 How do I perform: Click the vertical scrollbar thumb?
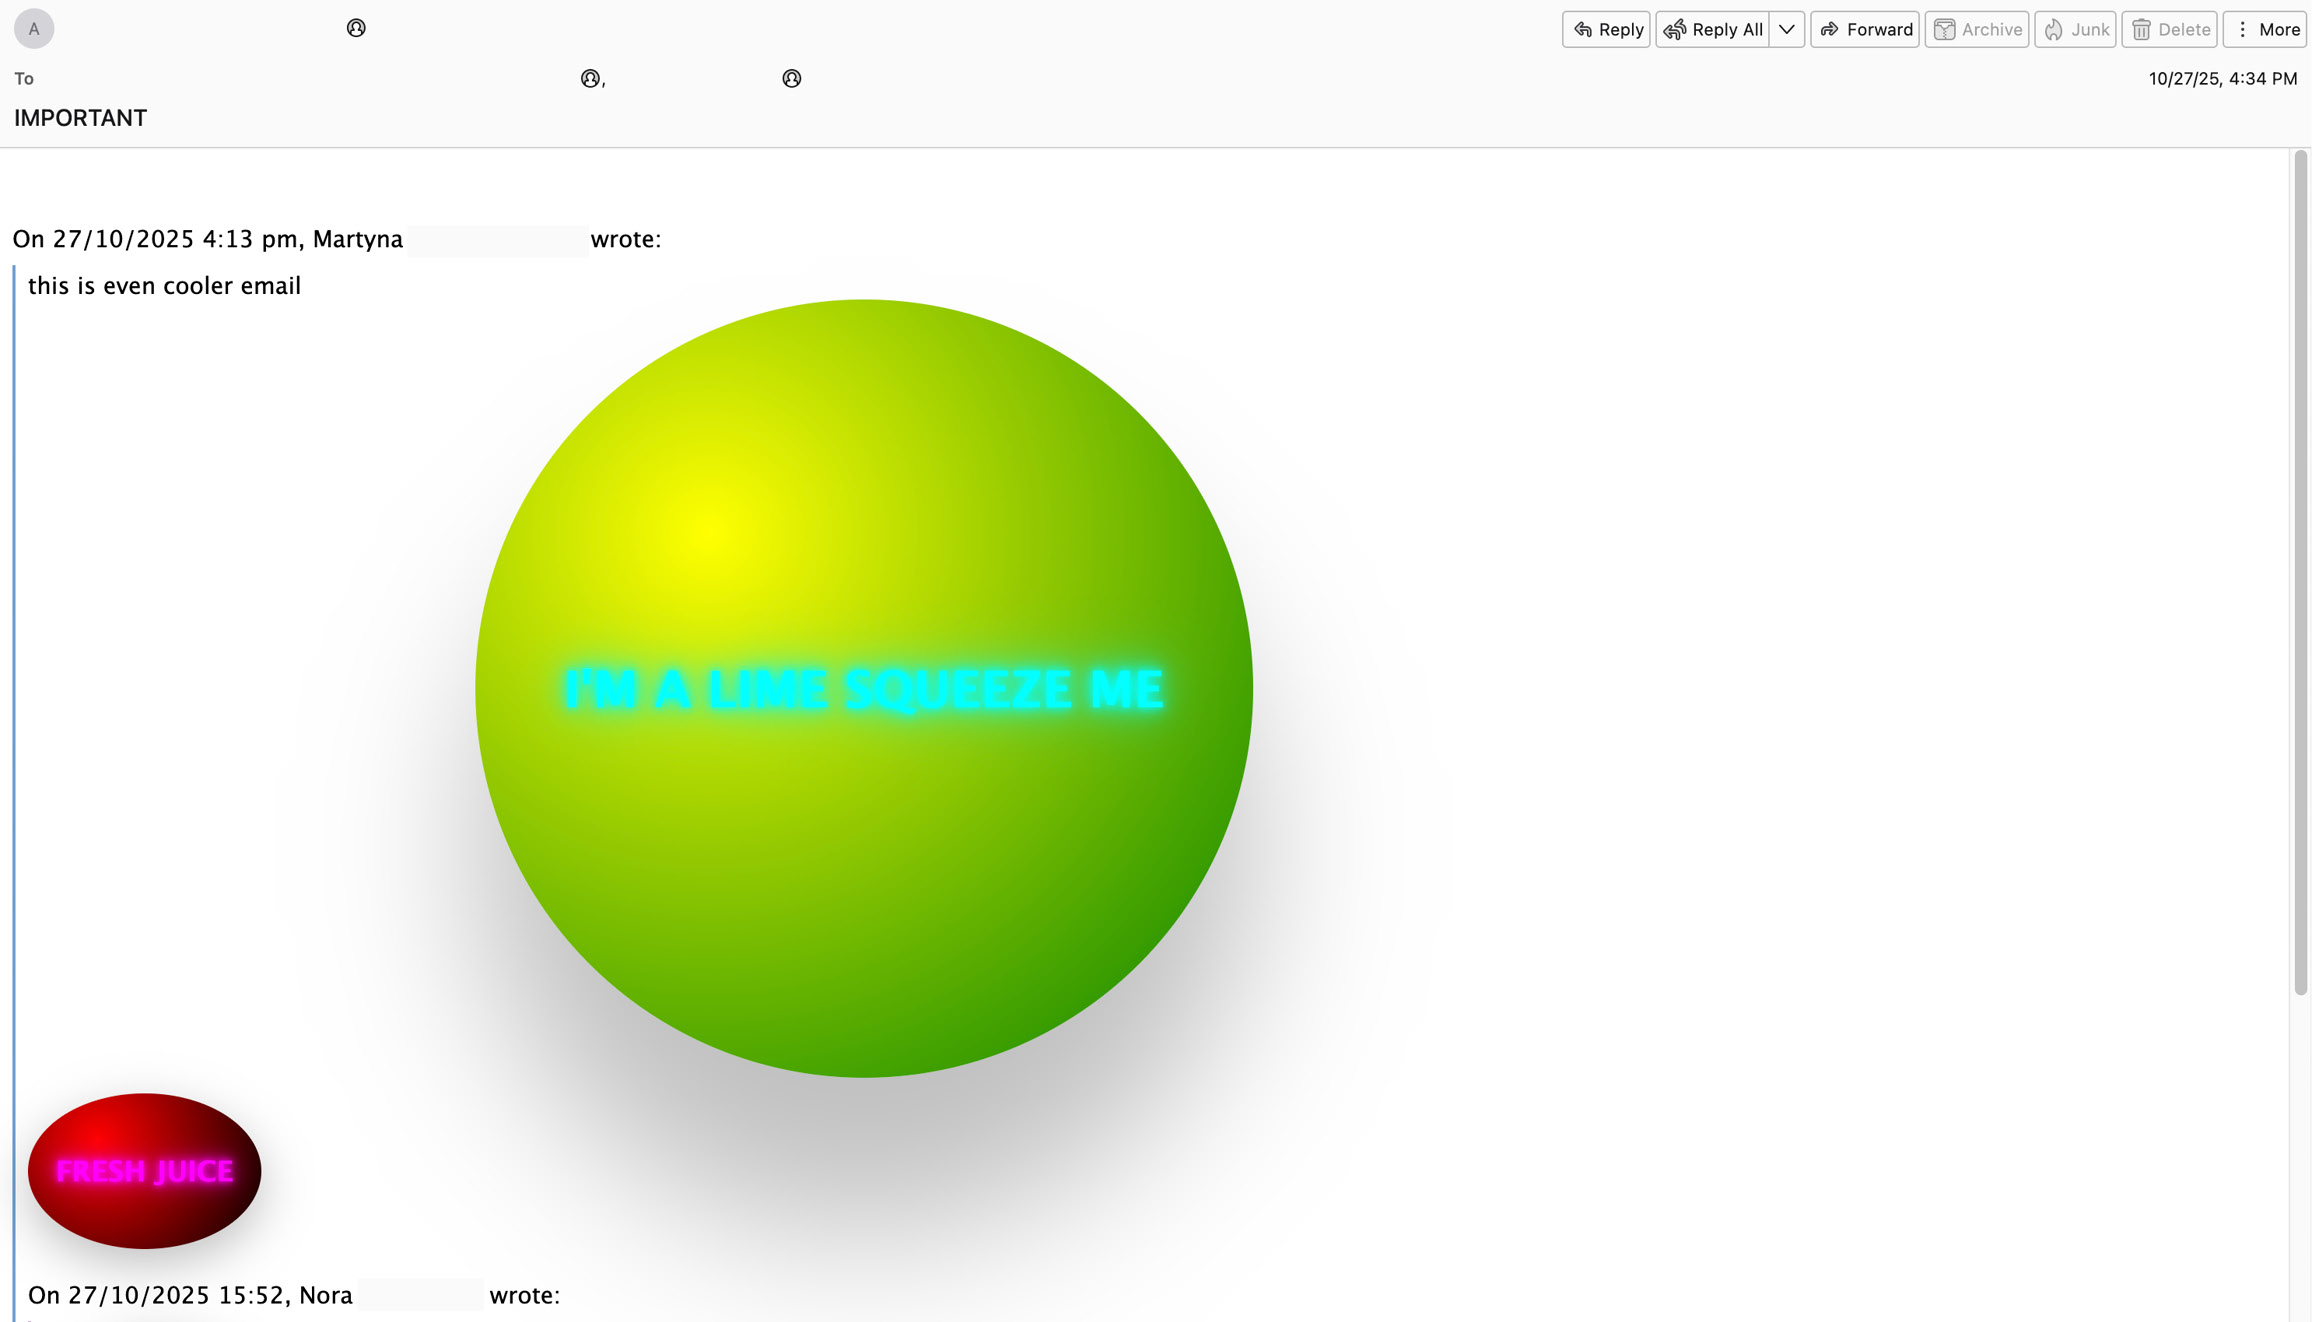click(2300, 570)
